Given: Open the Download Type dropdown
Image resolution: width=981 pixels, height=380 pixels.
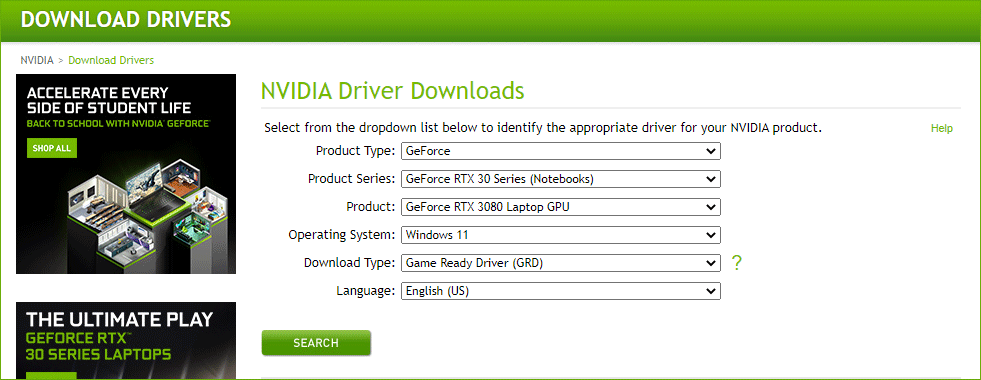Looking at the screenshot, I should click(561, 263).
